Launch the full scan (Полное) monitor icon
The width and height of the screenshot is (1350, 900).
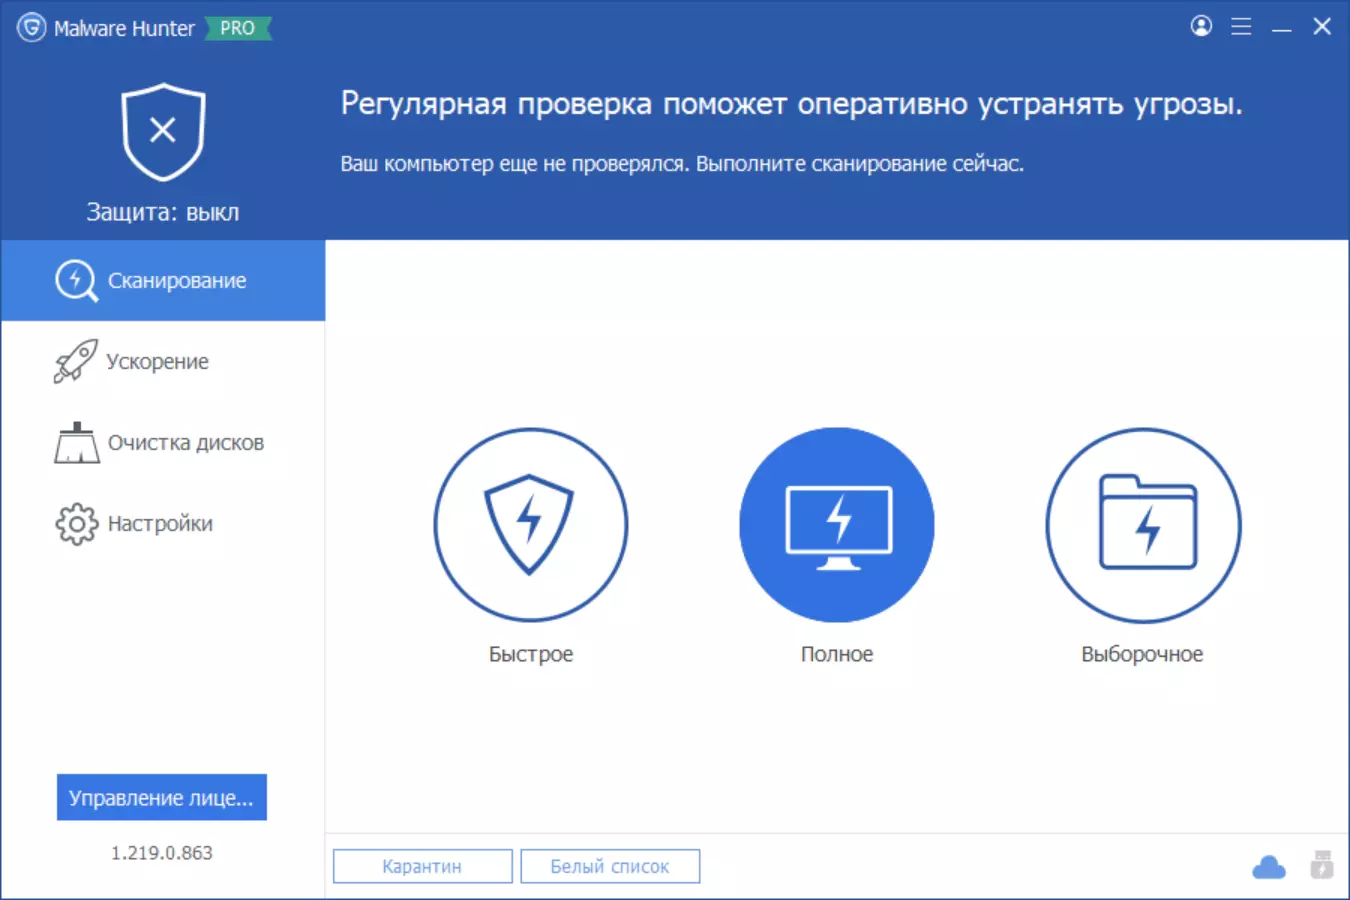click(x=837, y=525)
